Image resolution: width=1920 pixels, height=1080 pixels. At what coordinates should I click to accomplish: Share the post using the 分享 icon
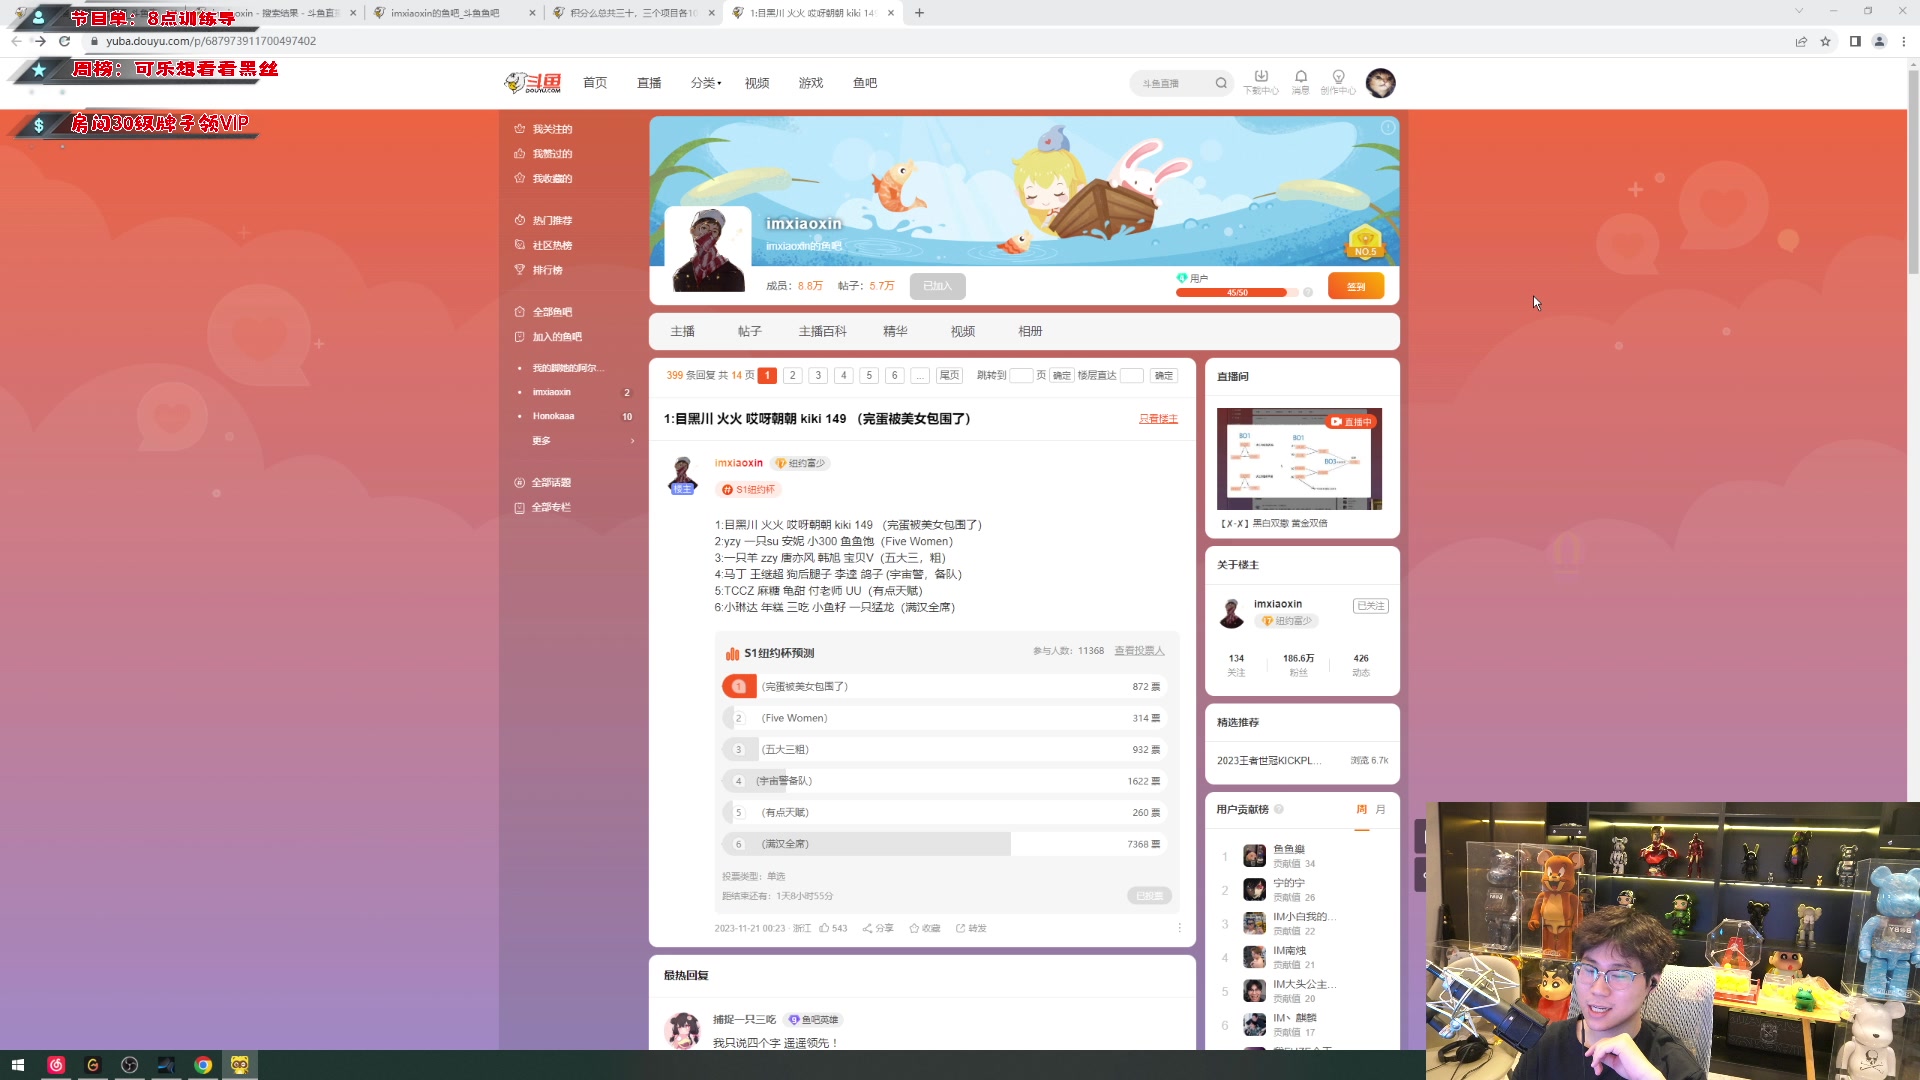879,928
